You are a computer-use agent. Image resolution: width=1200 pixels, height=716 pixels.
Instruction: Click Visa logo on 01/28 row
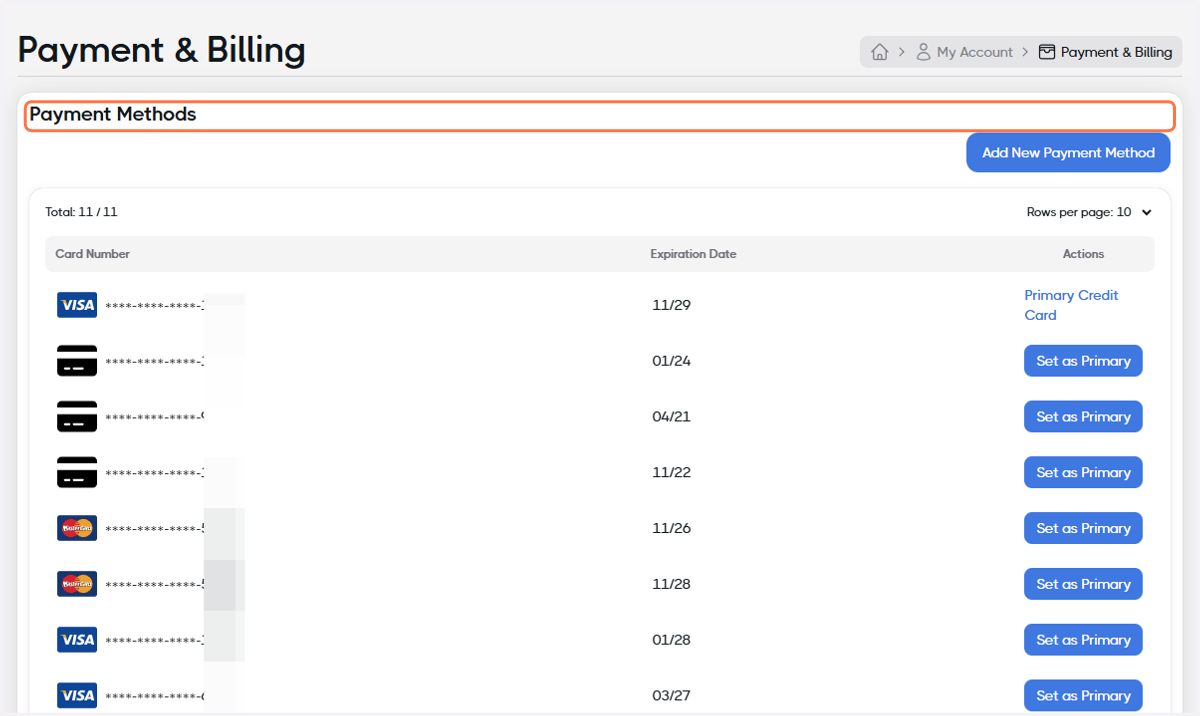tap(77, 640)
